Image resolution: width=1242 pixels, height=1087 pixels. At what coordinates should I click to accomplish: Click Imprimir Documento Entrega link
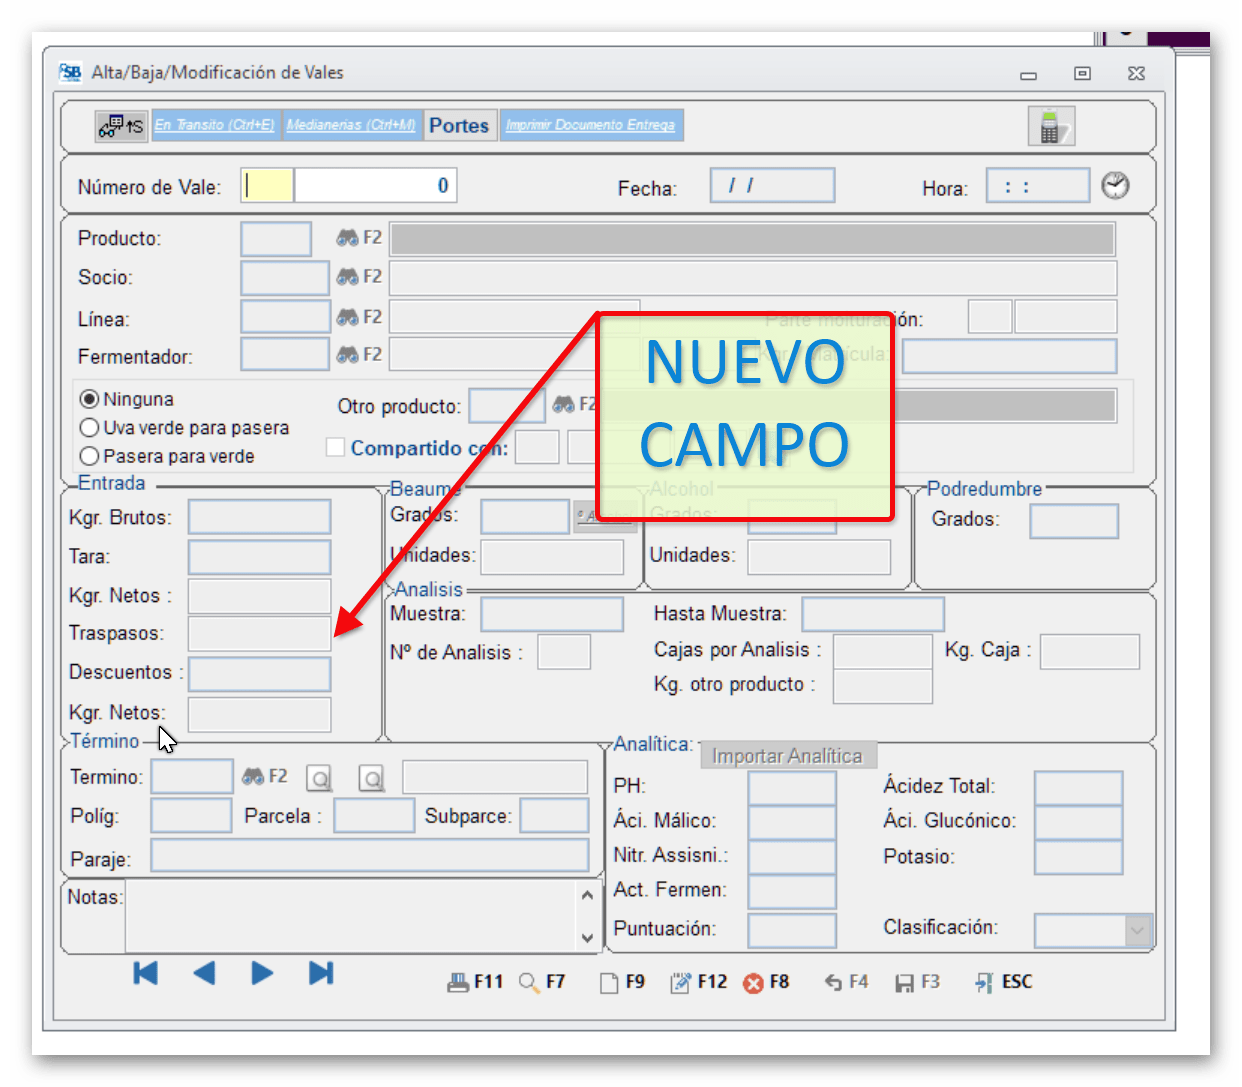pyautogui.click(x=590, y=125)
